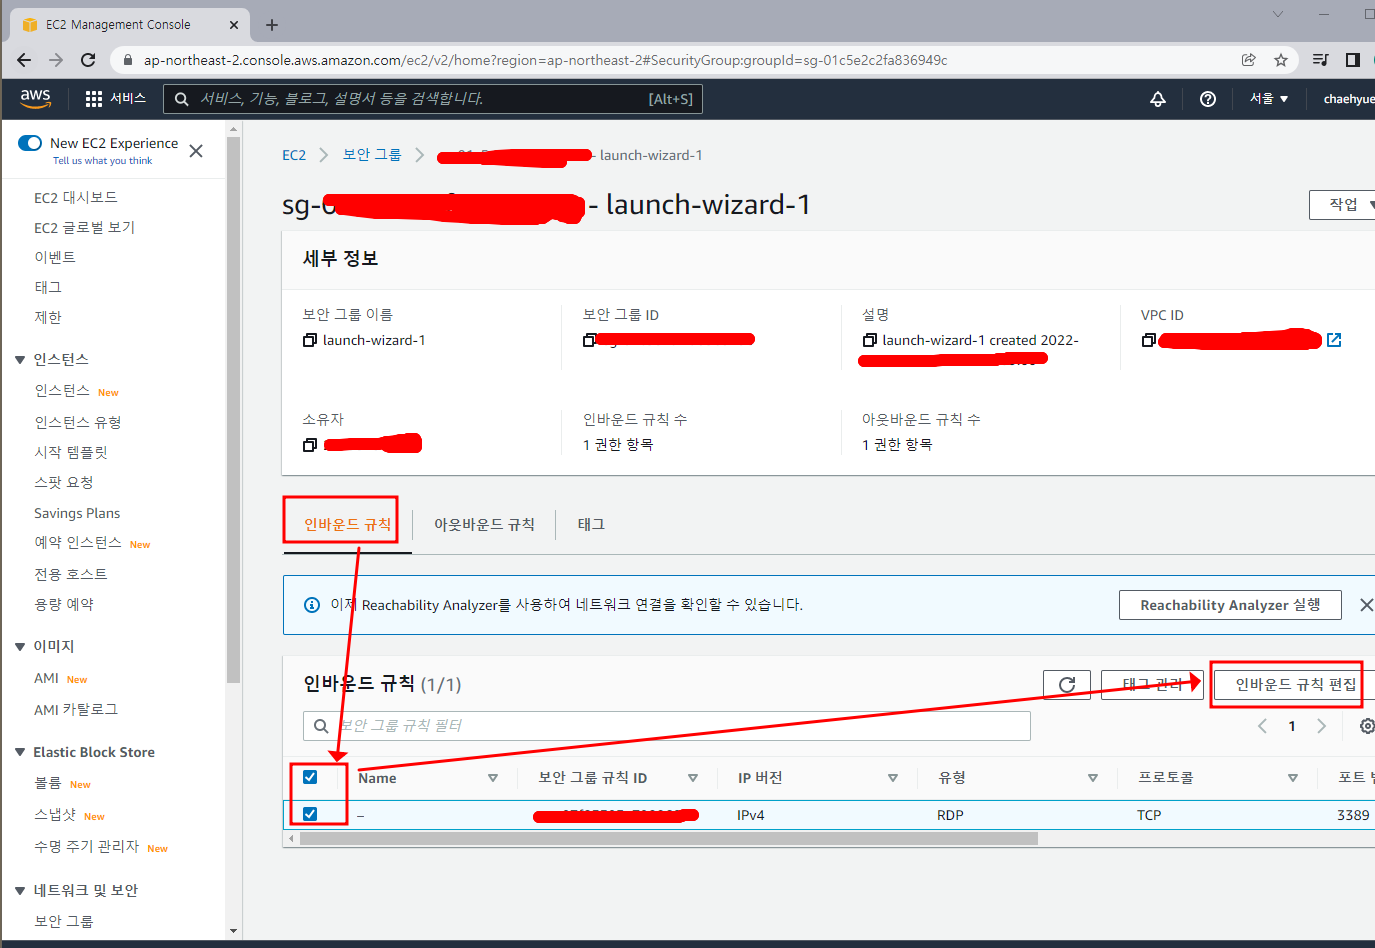
Task: Switch to the 아웃바운드 규칙 tab
Action: coord(485,523)
